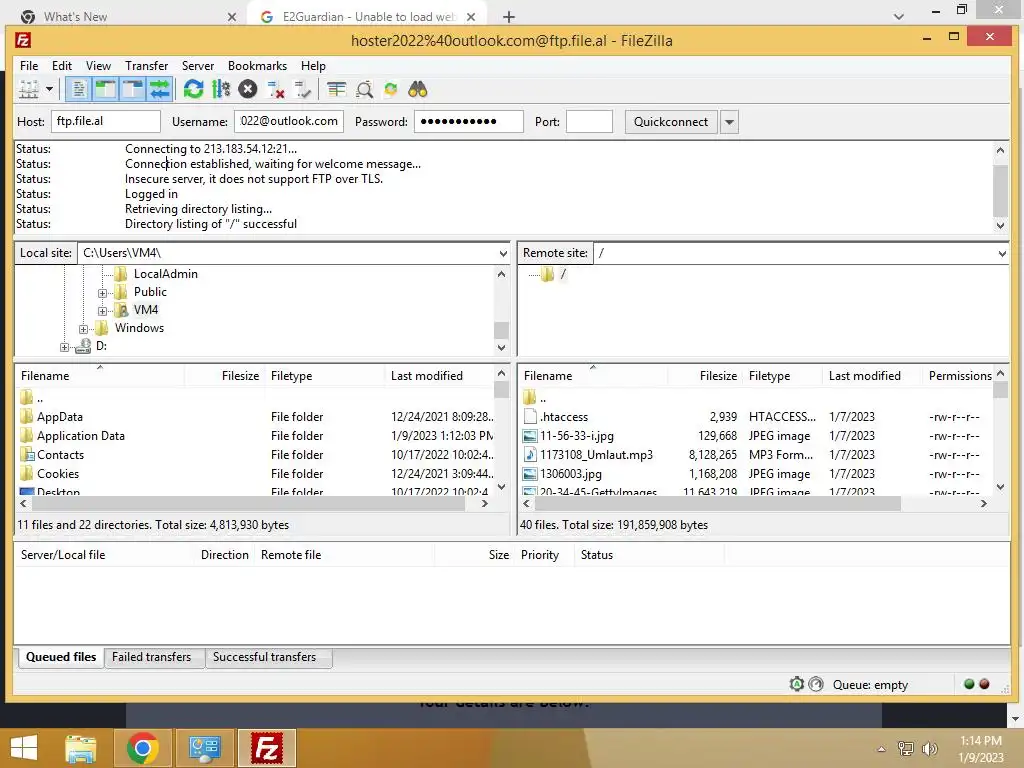Toggle local directory tree display
Image resolution: width=1024 pixels, height=768 pixels.
coord(106,89)
